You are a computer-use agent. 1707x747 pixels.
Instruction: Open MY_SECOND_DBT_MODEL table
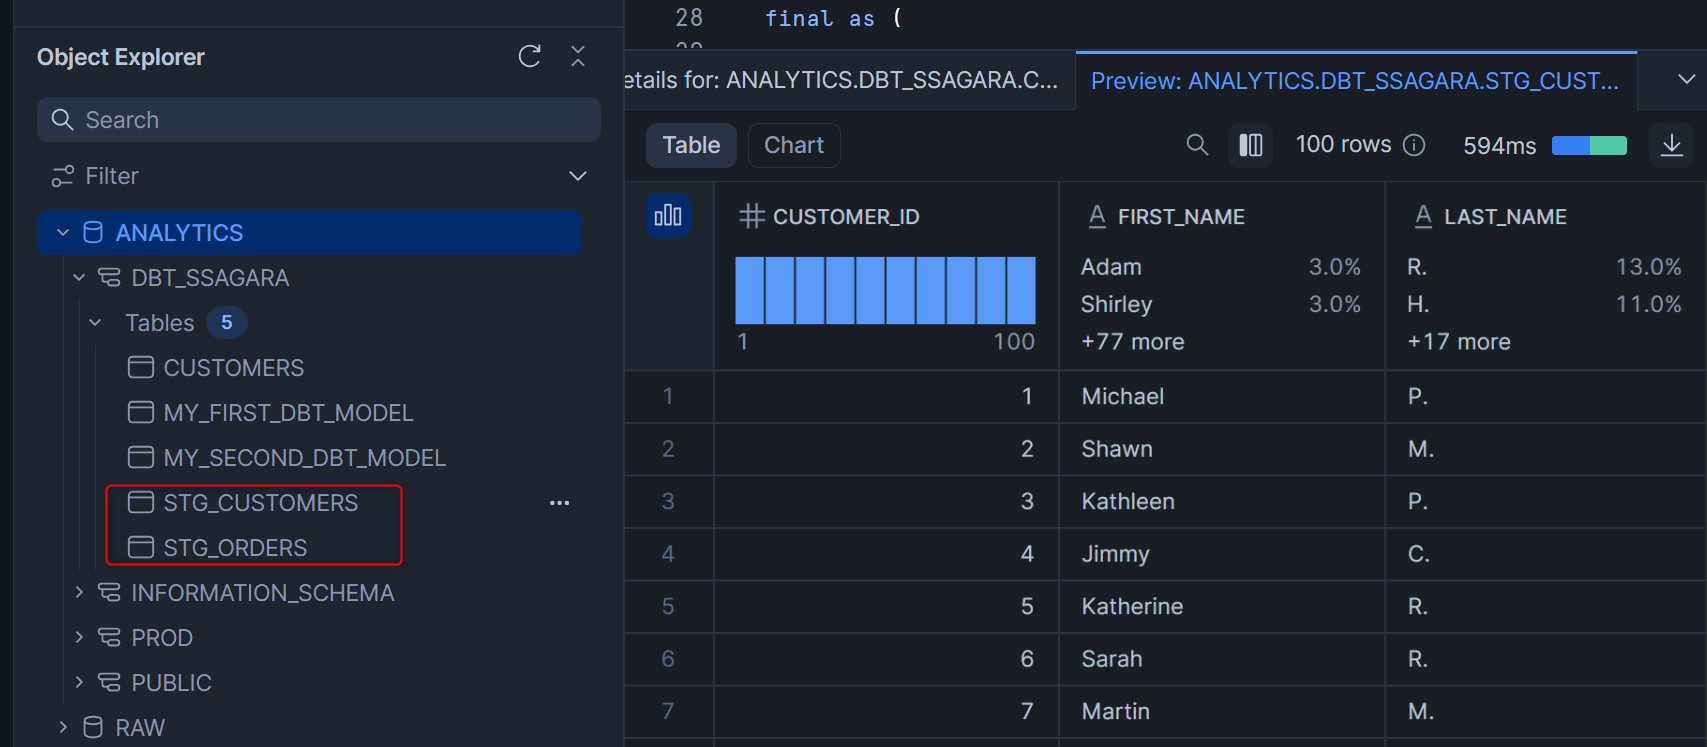(x=304, y=458)
